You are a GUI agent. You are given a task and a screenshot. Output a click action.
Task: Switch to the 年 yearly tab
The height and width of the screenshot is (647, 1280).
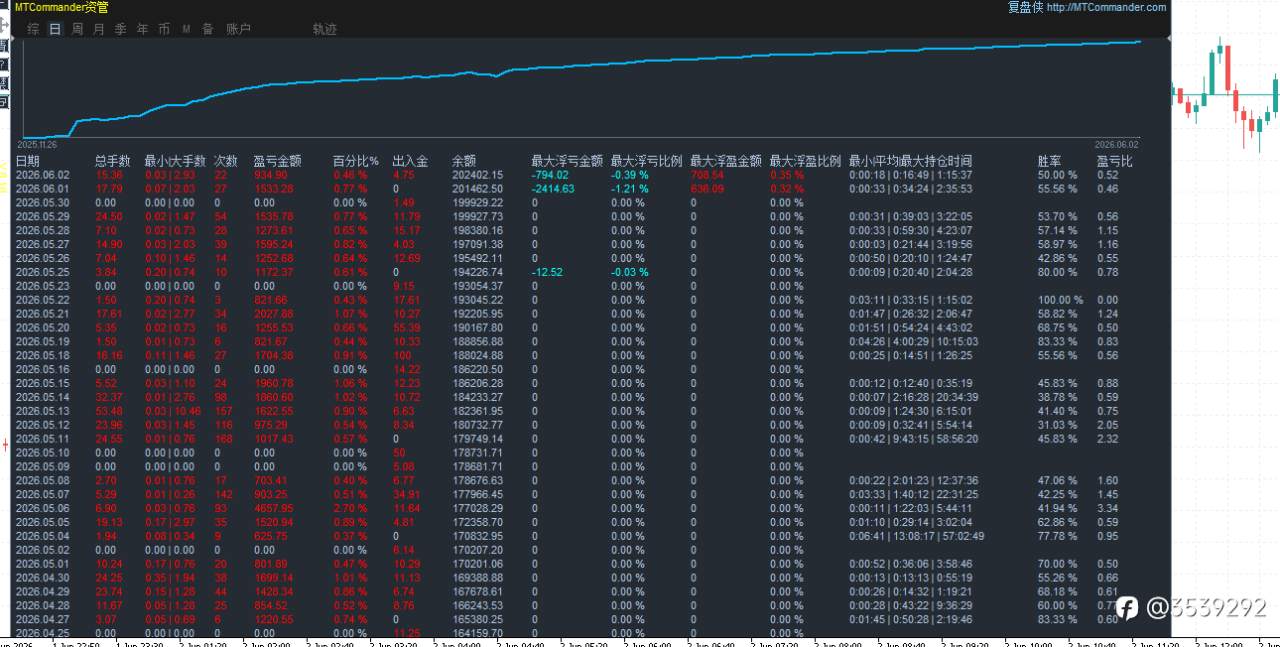(x=142, y=29)
